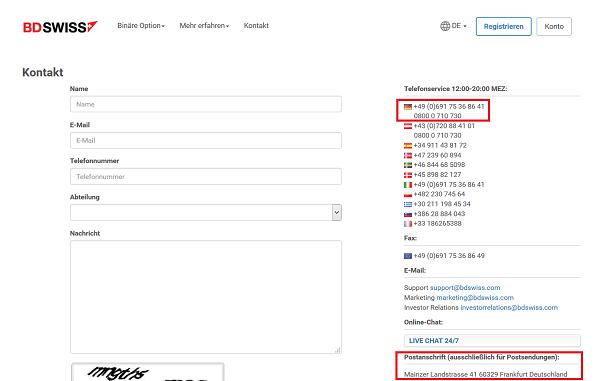
Task: Select phone number +46 844 68 5098
Action: [x=439, y=165]
